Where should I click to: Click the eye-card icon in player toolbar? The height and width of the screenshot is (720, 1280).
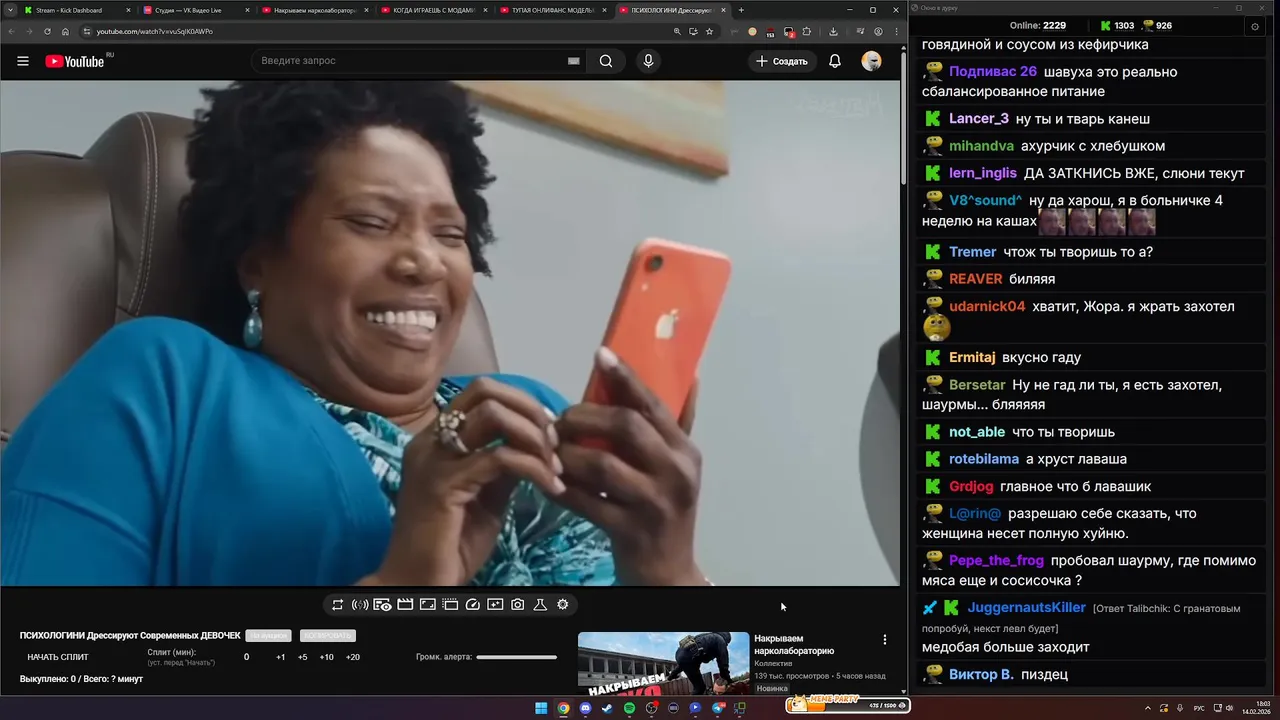point(382,605)
